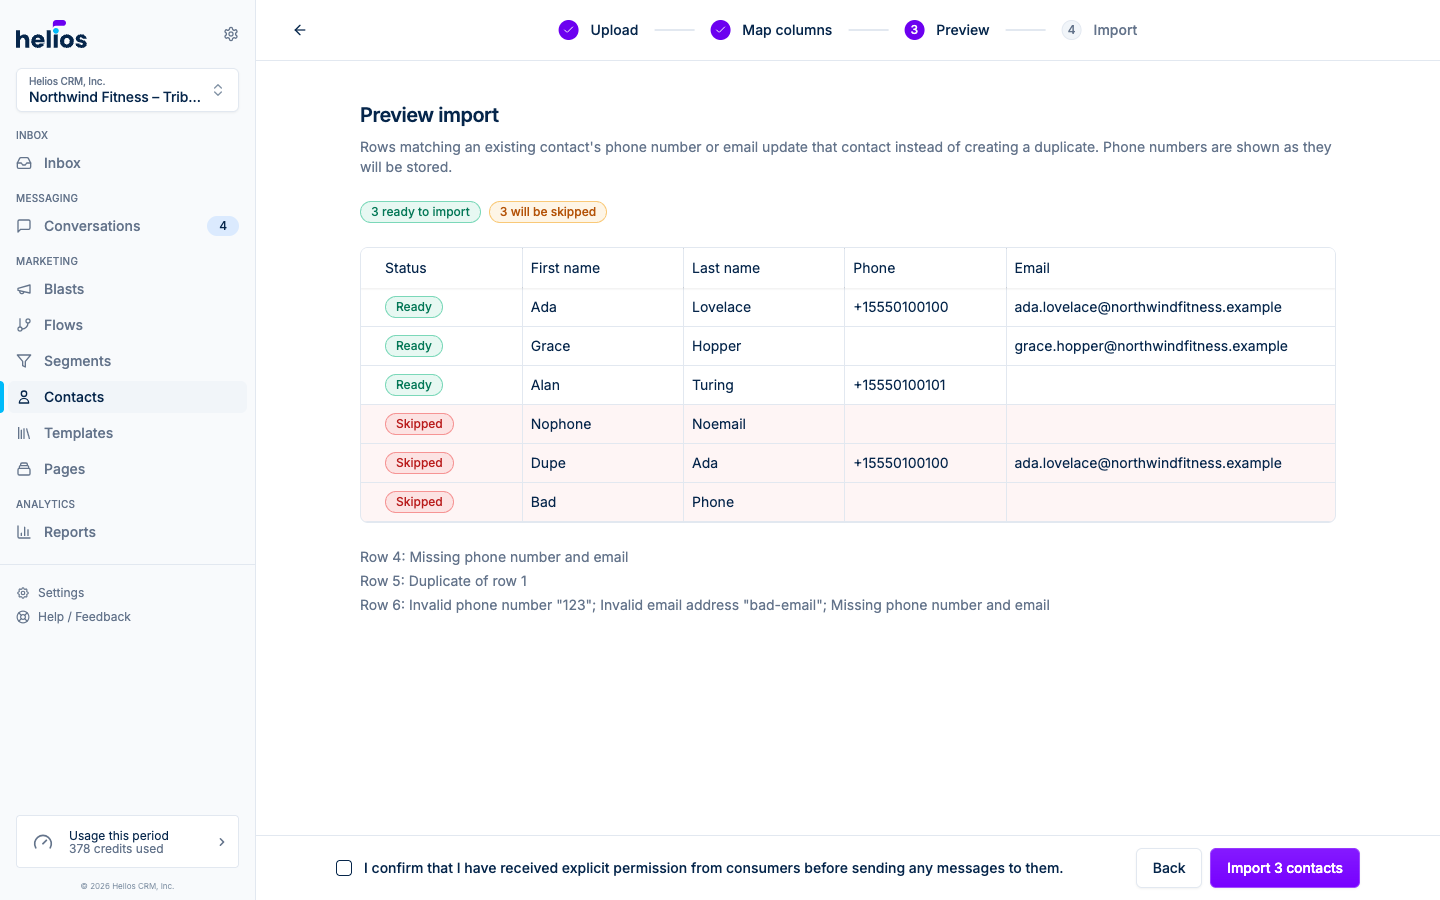Click the Upload step checkmark circle

tap(568, 30)
